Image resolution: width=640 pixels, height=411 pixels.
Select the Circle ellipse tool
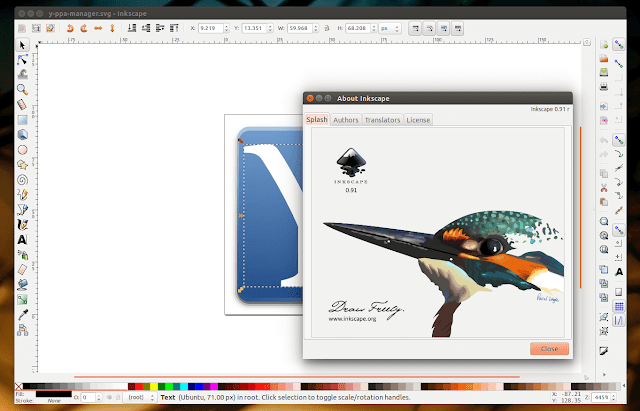22,150
